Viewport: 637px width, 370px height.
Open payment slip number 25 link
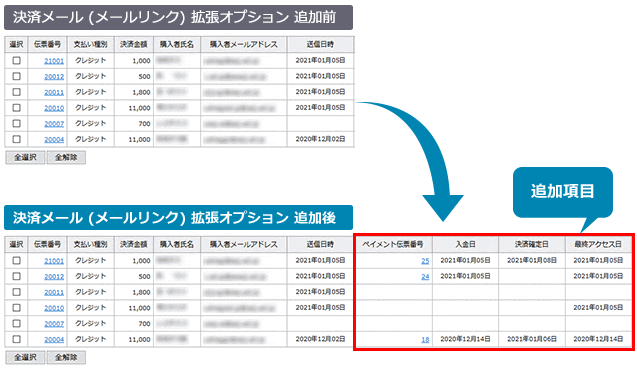[x=425, y=261]
